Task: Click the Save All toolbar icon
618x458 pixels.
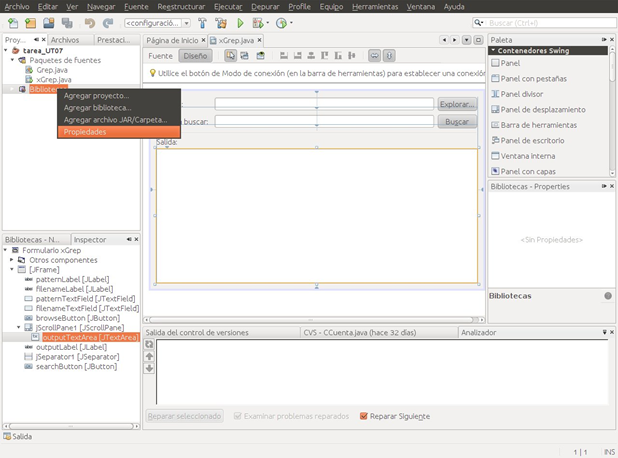Action: click(x=67, y=23)
